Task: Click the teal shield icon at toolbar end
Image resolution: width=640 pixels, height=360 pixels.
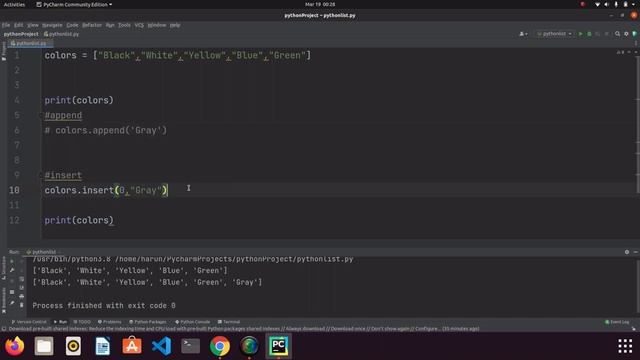Action: click(635, 34)
